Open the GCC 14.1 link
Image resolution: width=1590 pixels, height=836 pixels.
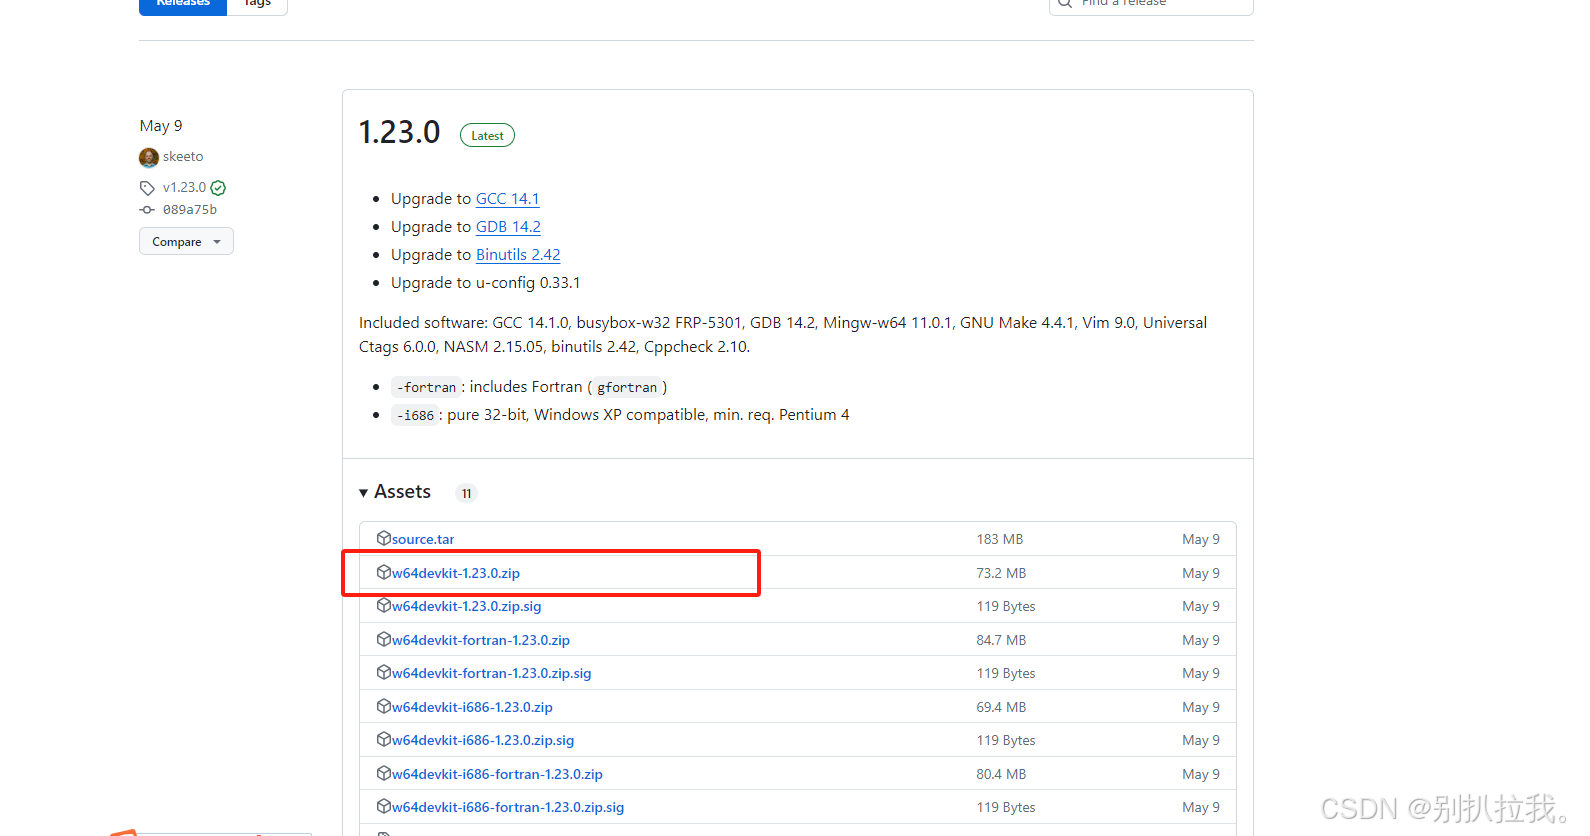507,199
